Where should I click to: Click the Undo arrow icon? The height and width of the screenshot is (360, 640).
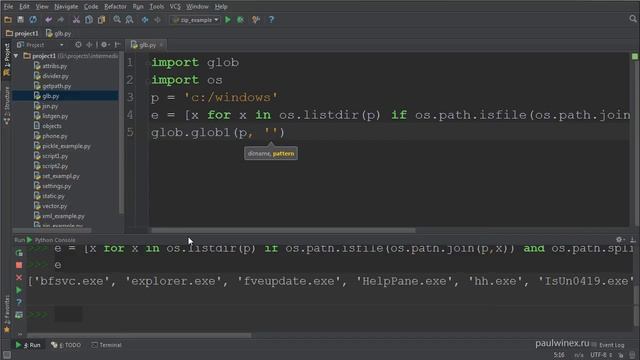[x=49, y=20]
